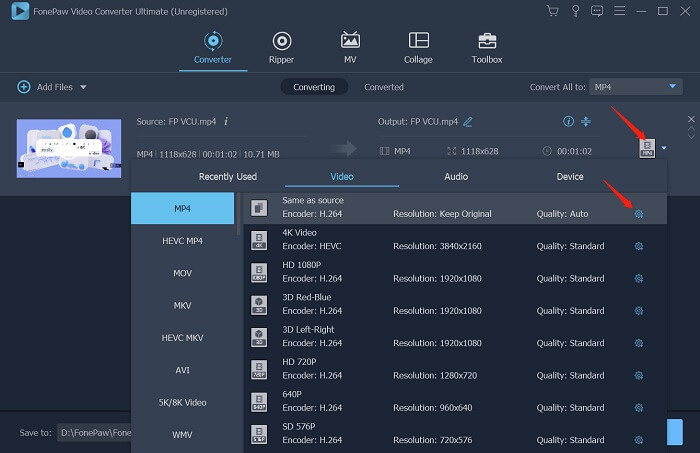Screen dimensions: 700x453
Task: Open settings gear for HD 1080P
Action: point(639,278)
